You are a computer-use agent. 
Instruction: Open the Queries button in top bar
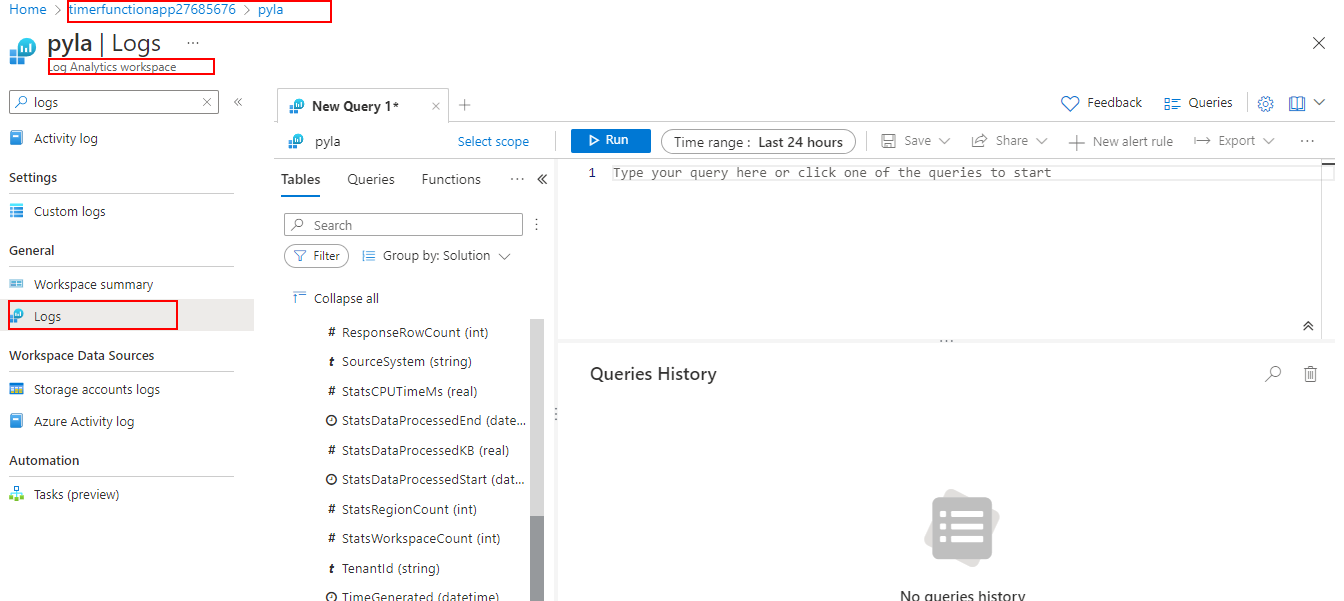click(1198, 103)
